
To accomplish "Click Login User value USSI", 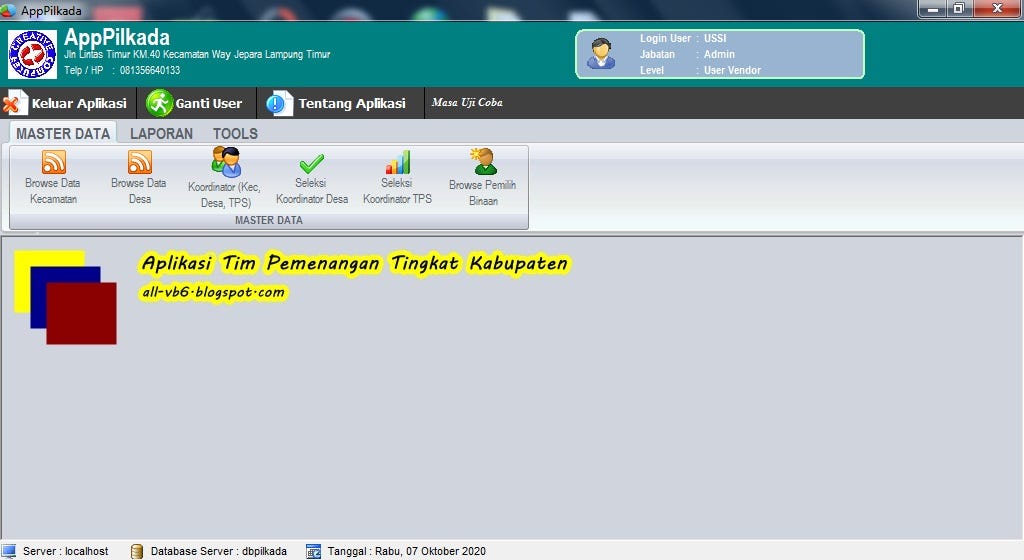I will coord(715,39).
